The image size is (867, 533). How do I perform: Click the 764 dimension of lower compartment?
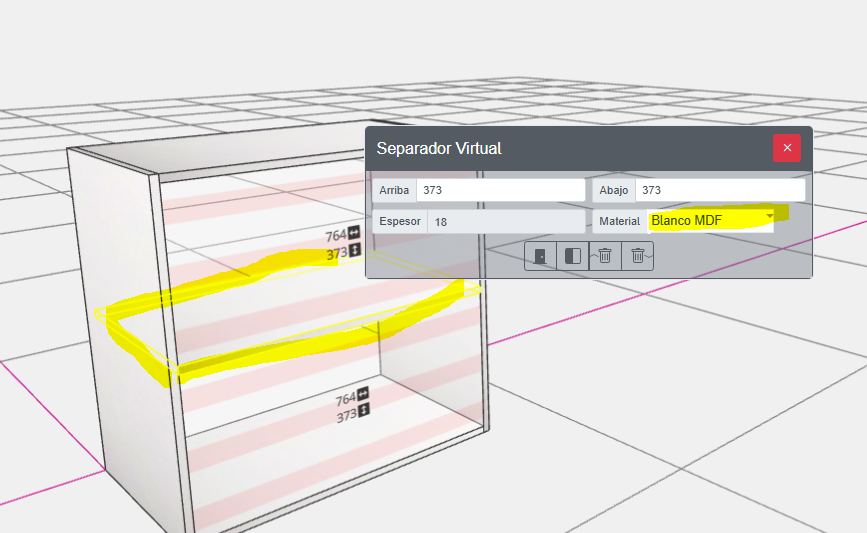click(346, 399)
